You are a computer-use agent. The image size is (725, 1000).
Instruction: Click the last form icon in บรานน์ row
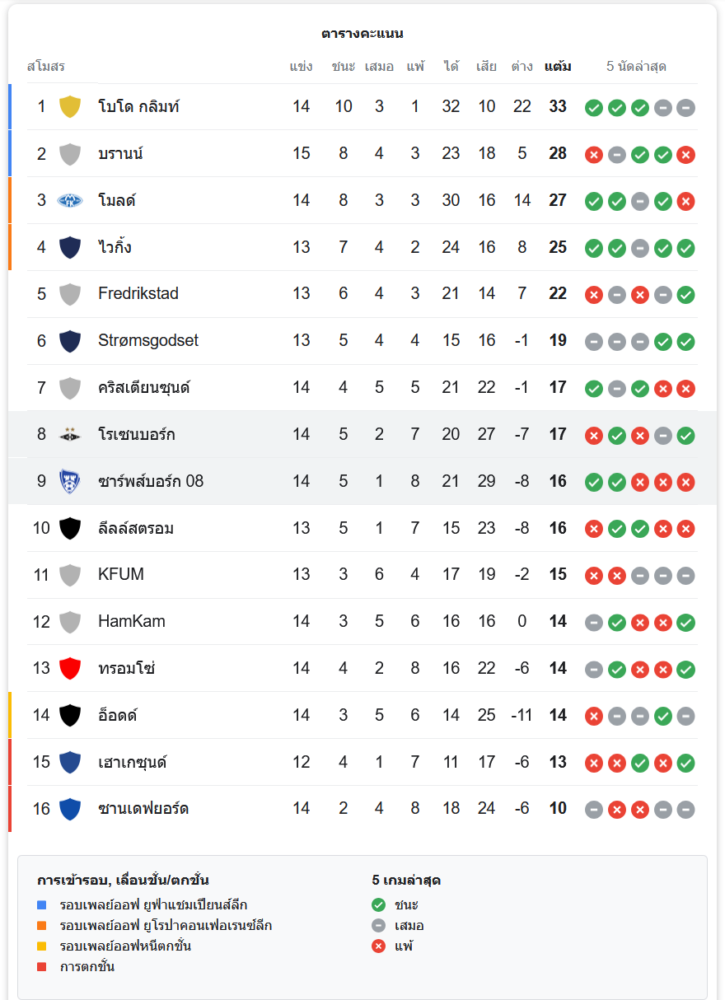[x=685, y=154]
